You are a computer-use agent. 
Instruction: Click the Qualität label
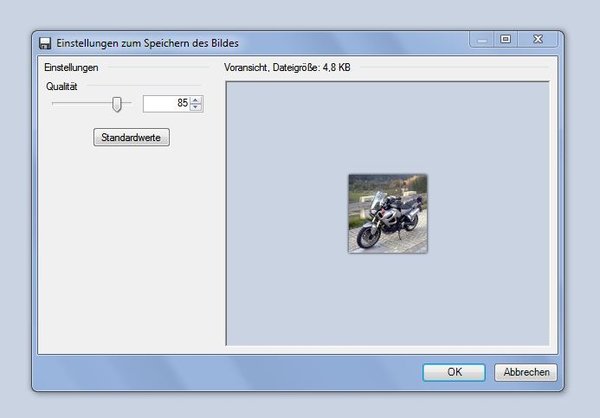pos(66,86)
